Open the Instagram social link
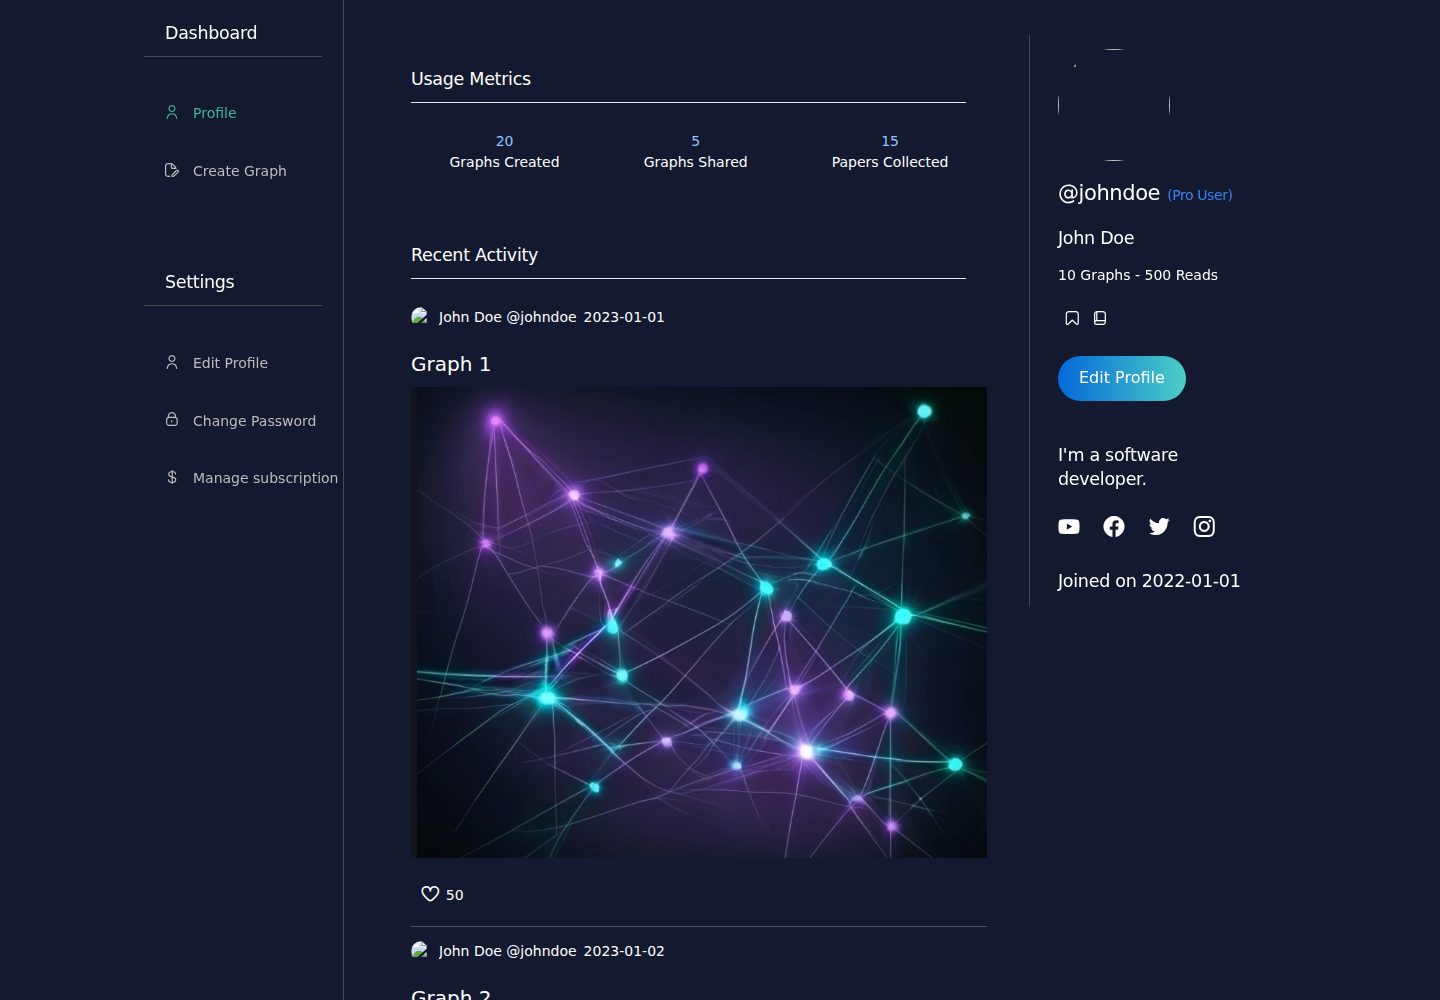This screenshot has height=1000, width=1440. (x=1204, y=526)
